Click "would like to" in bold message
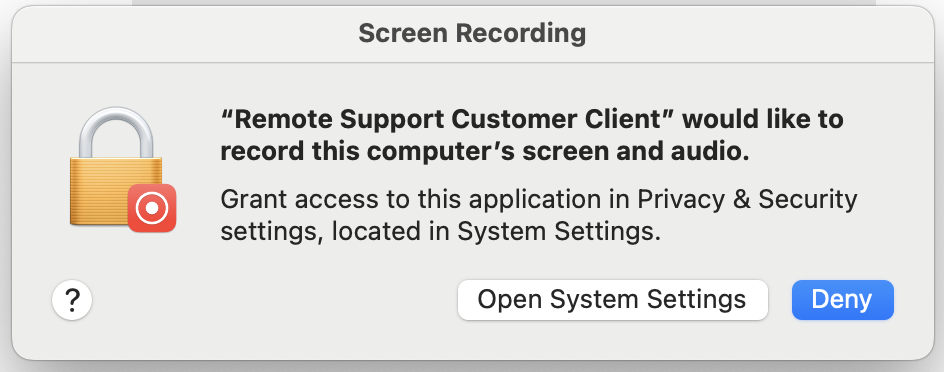This screenshot has height=372, width=944. 763,120
